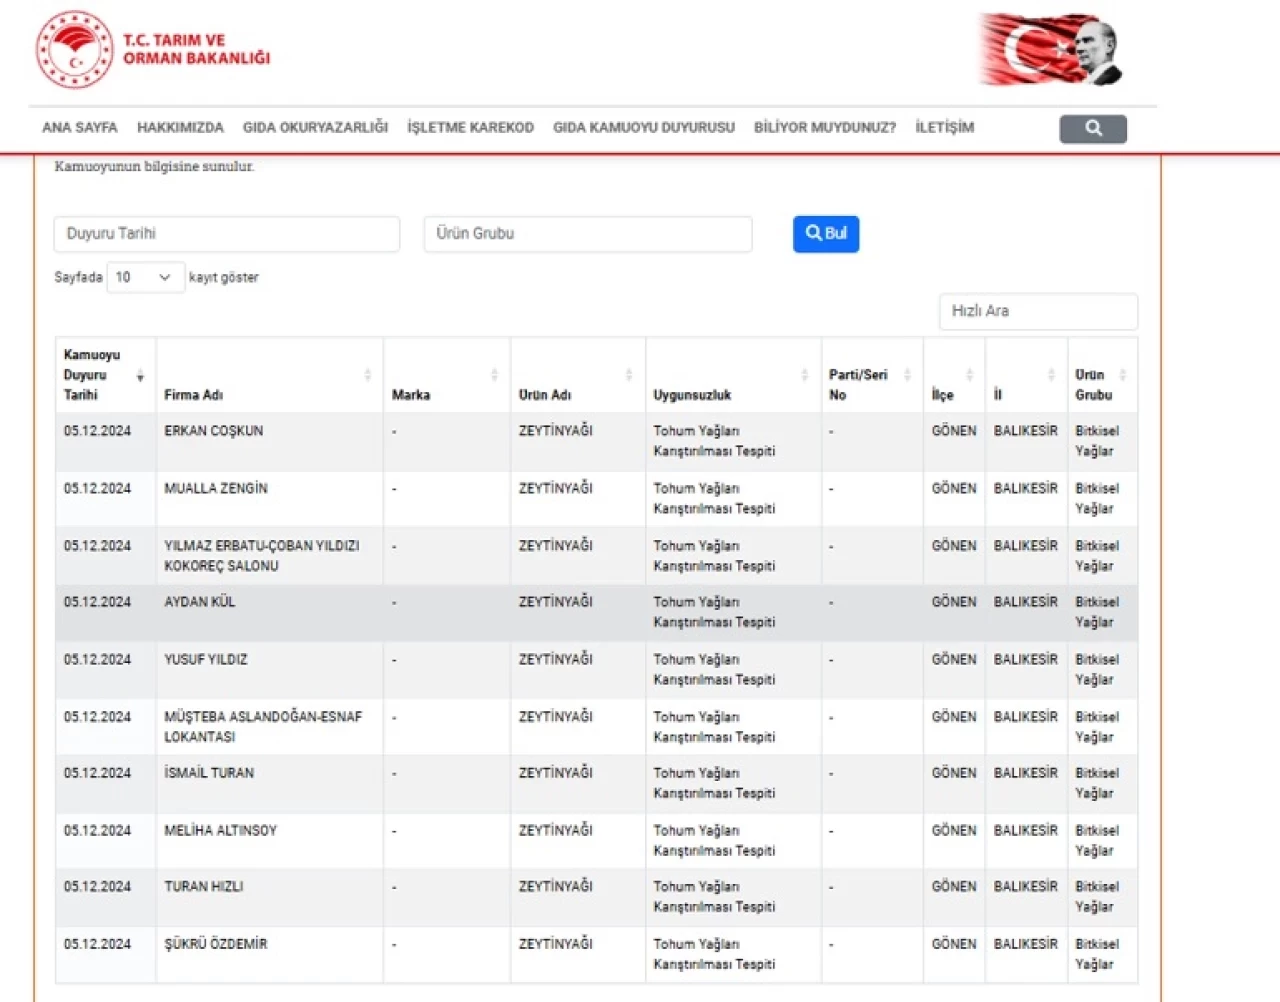Open the Duyuru Tarihi date field
This screenshot has height=1002, width=1280.
coord(227,234)
